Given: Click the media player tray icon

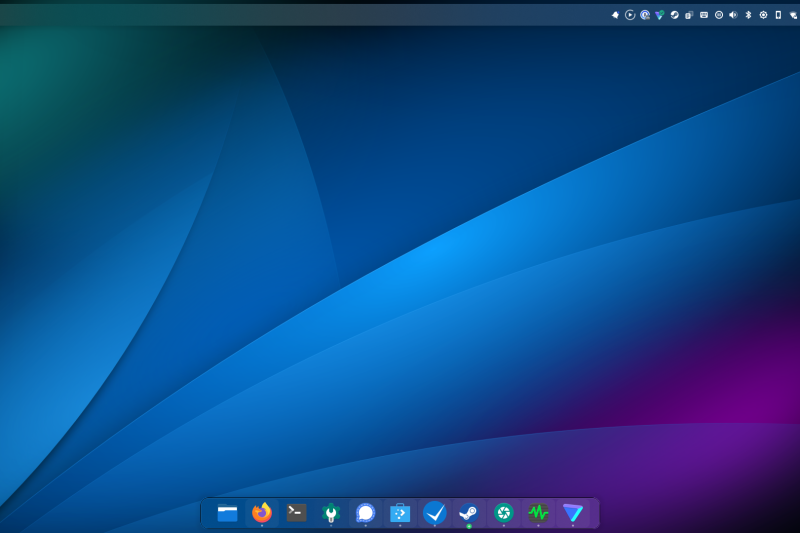Looking at the screenshot, I should (x=630, y=15).
